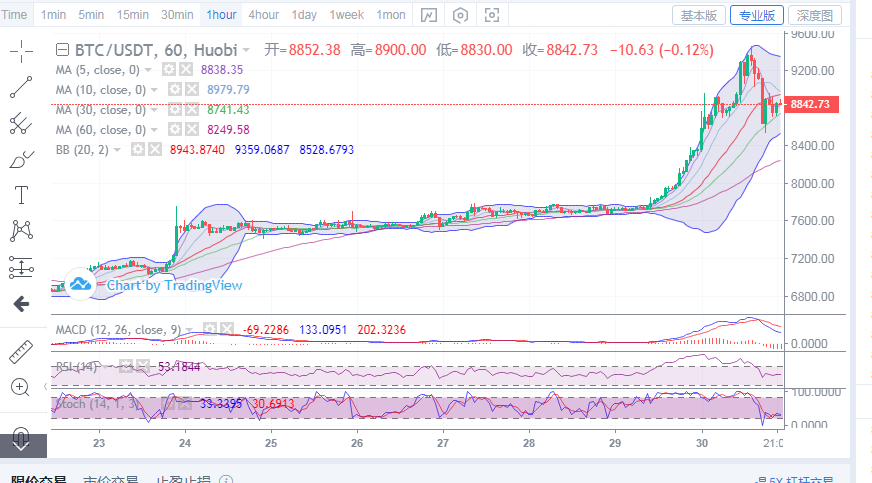Image resolution: width=872 pixels, height=483 pixels.
Task: Click the back arrow in left toolbar
Action: pyautogui.click(x=21, y=303)
